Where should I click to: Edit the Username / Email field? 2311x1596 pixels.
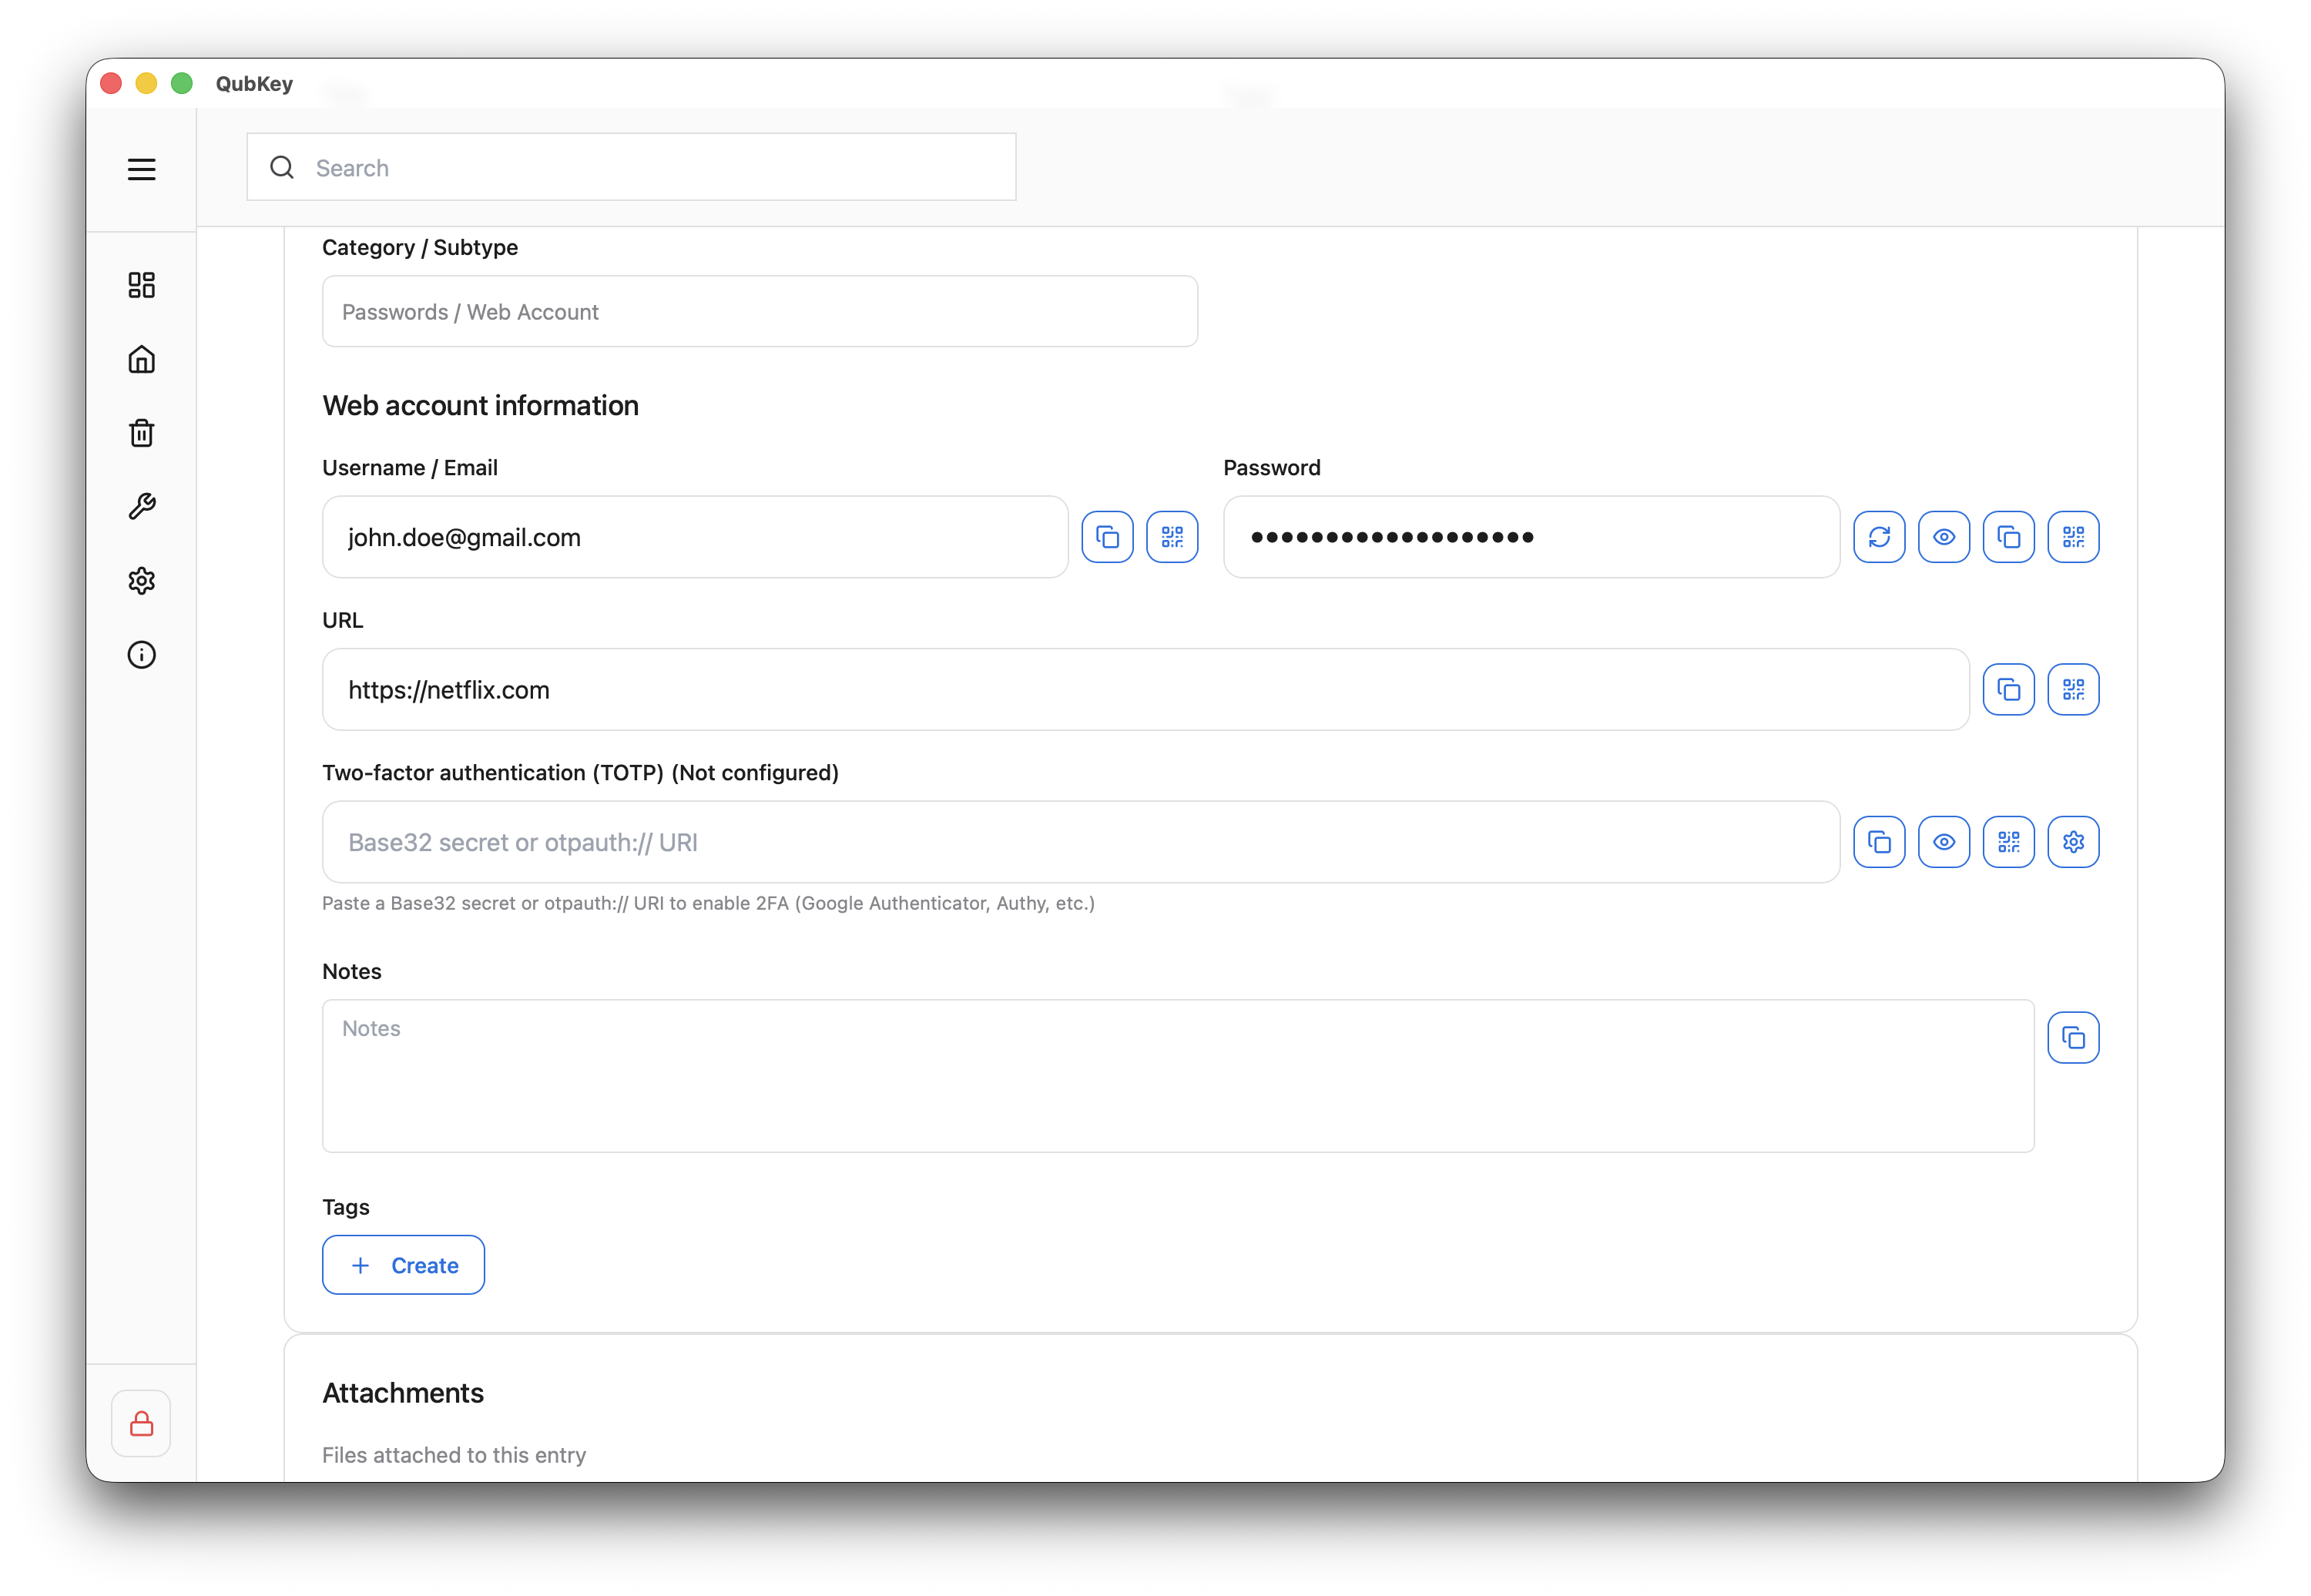695,537
